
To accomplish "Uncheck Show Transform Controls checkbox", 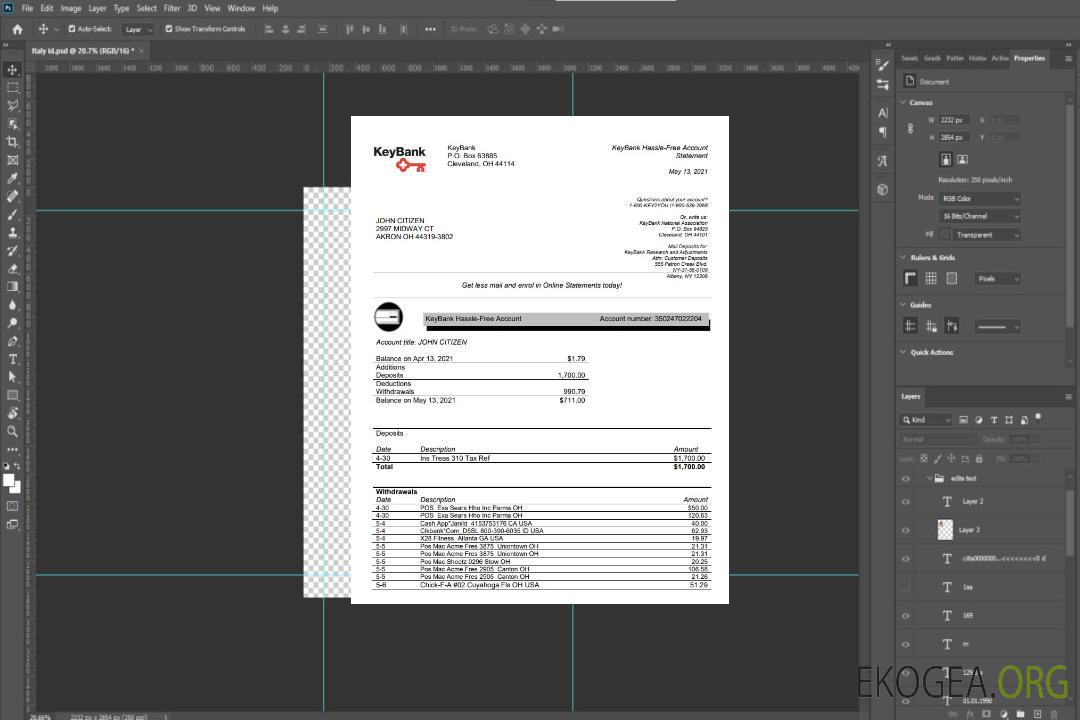I will [169, 29].
